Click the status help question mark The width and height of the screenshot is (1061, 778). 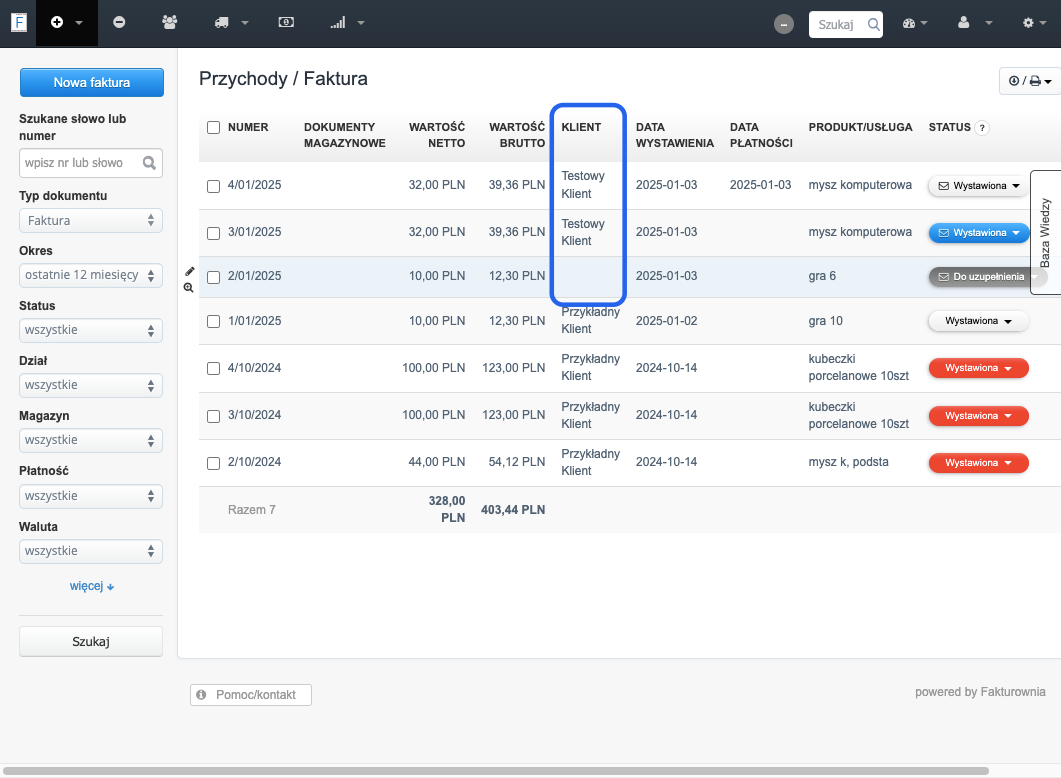(982, 128)
